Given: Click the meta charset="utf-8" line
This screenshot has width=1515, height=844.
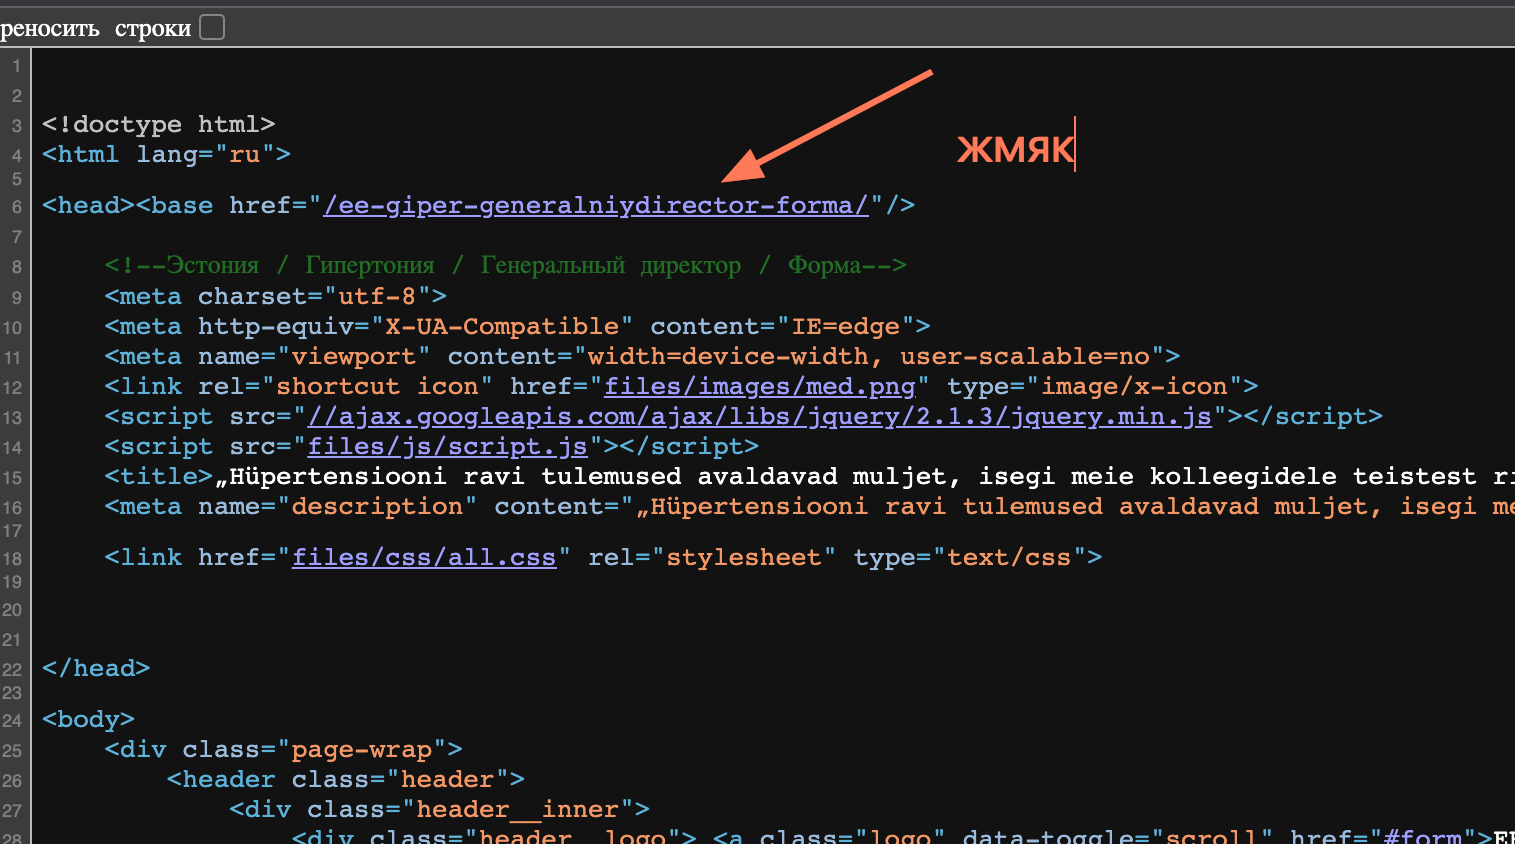Looking at the screenshot, I should coord(276,296).
